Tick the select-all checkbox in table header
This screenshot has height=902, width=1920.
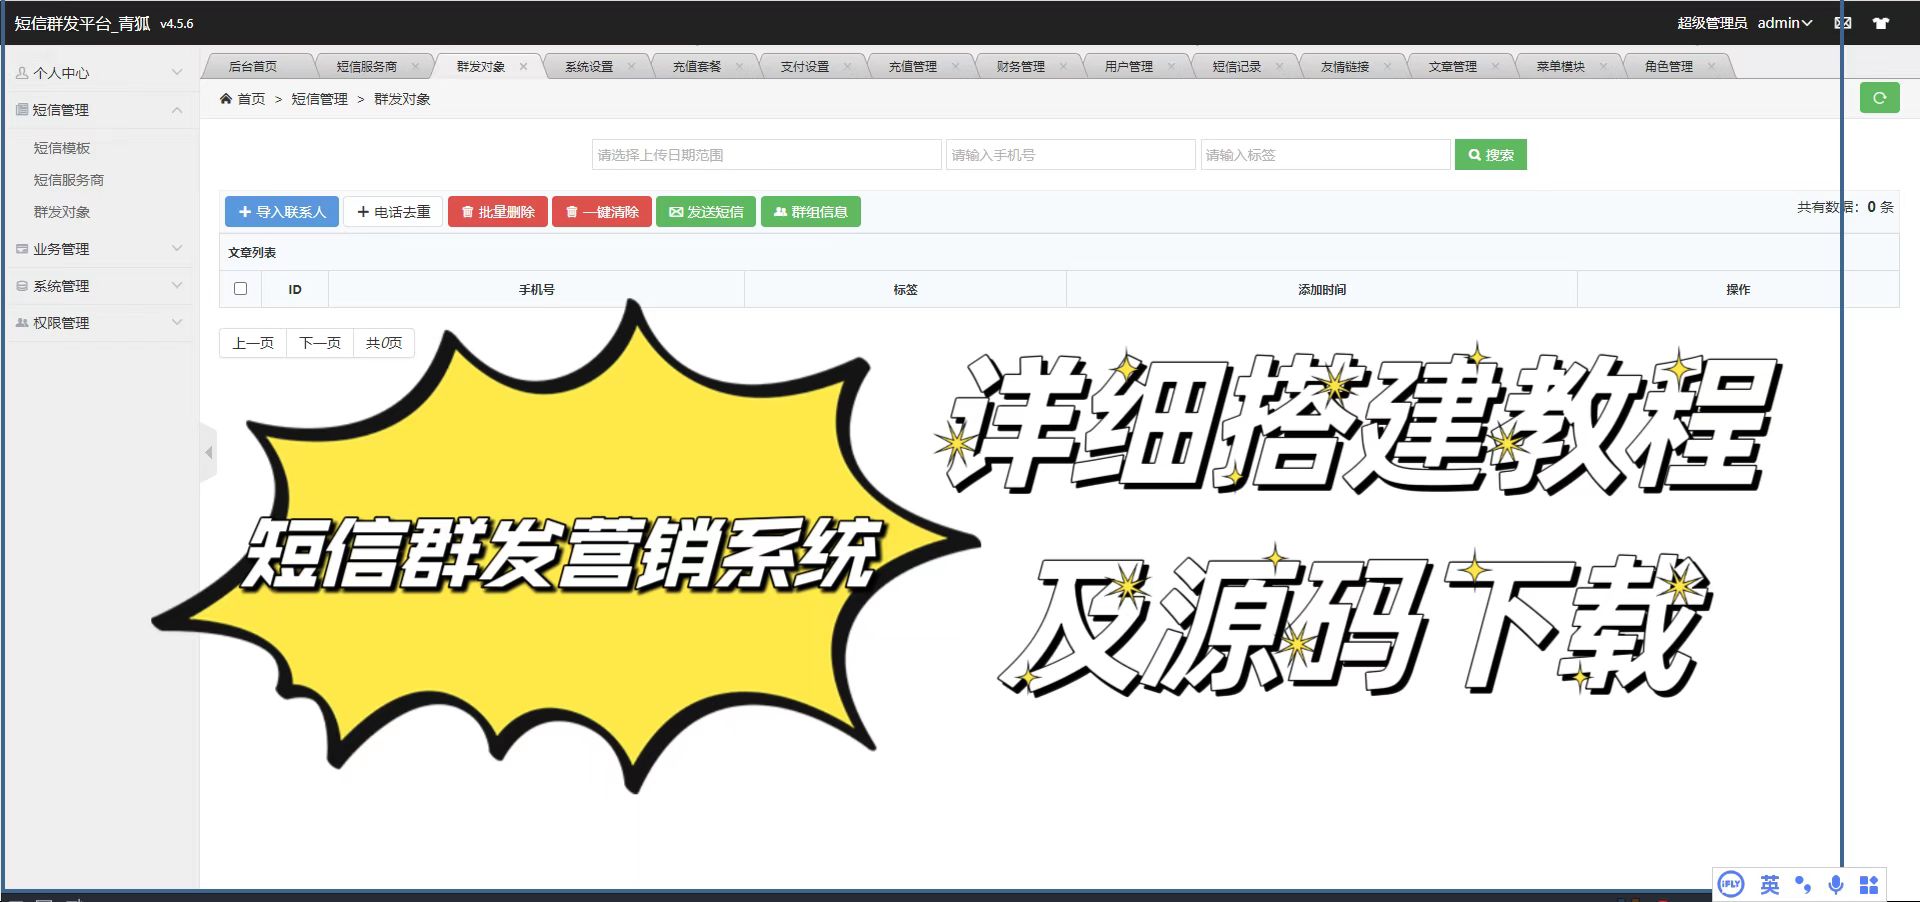click(240, 288)
